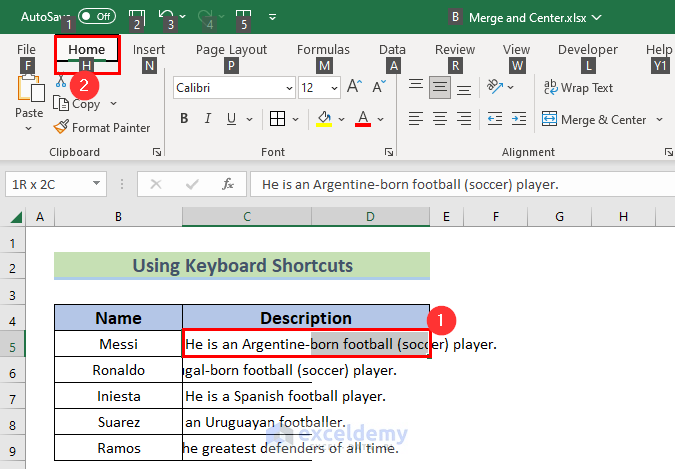Screen dimensions: 675x469
Task: Toggle Wrap Text
Action: coord(578,87)
